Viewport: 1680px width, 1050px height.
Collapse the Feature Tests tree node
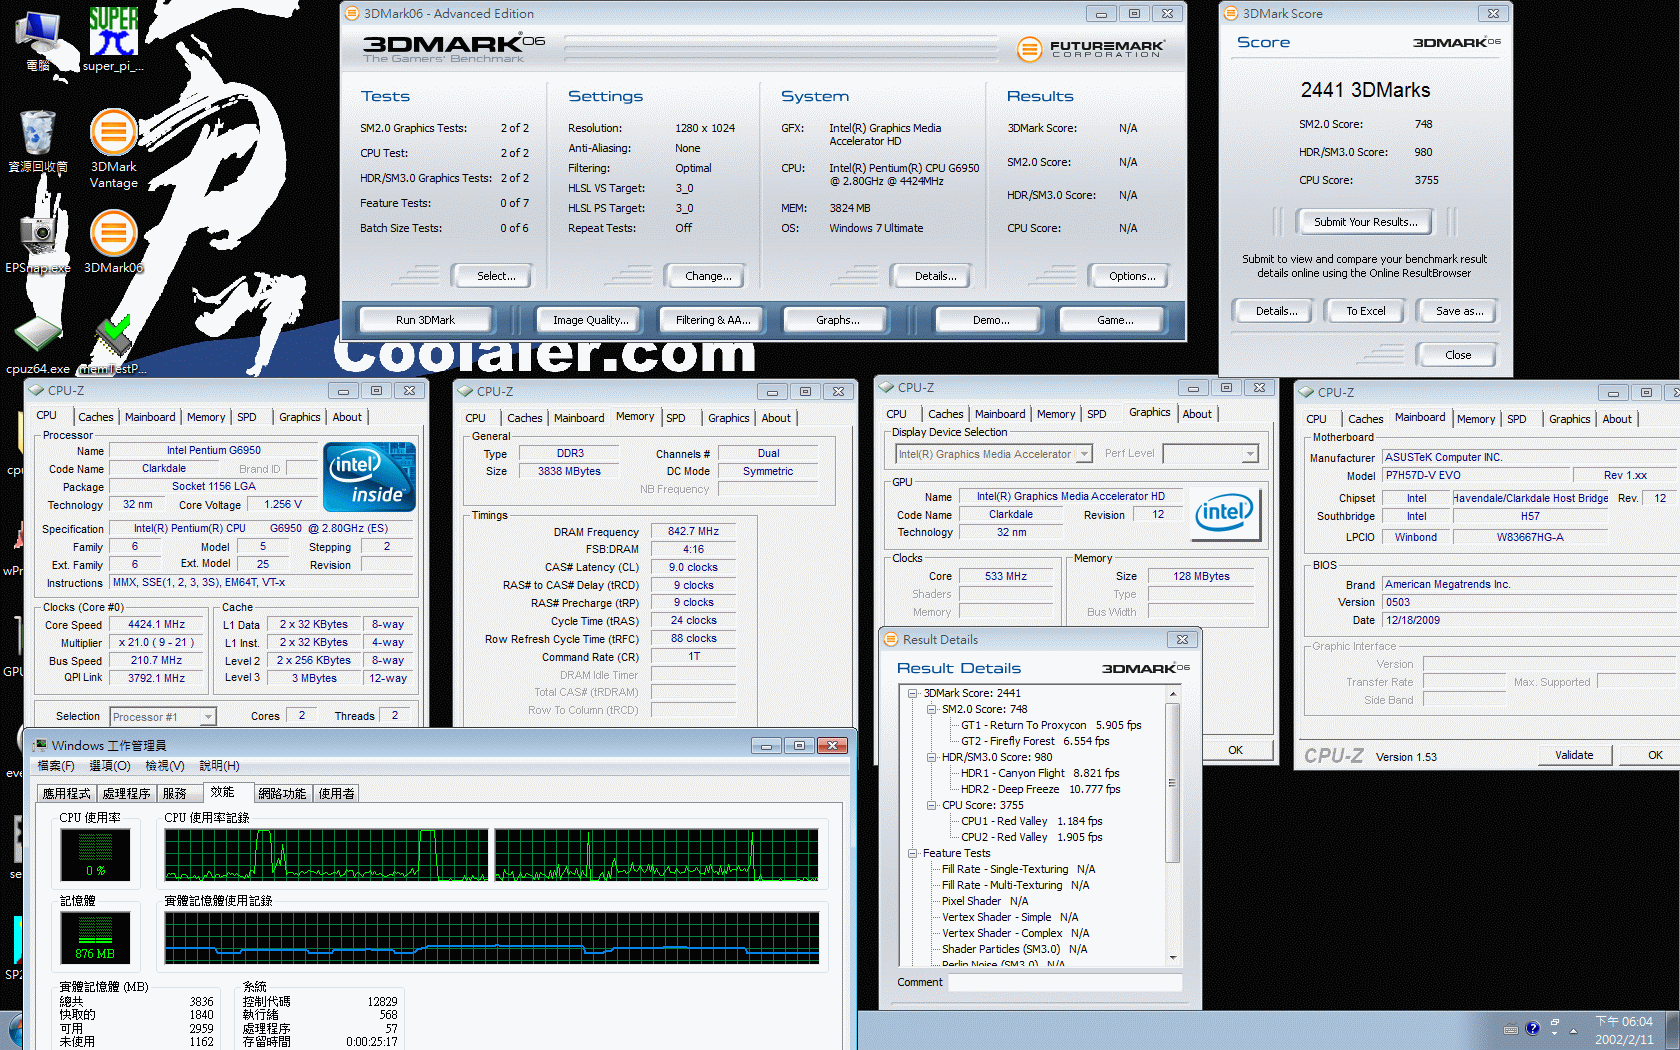[913, 853]
